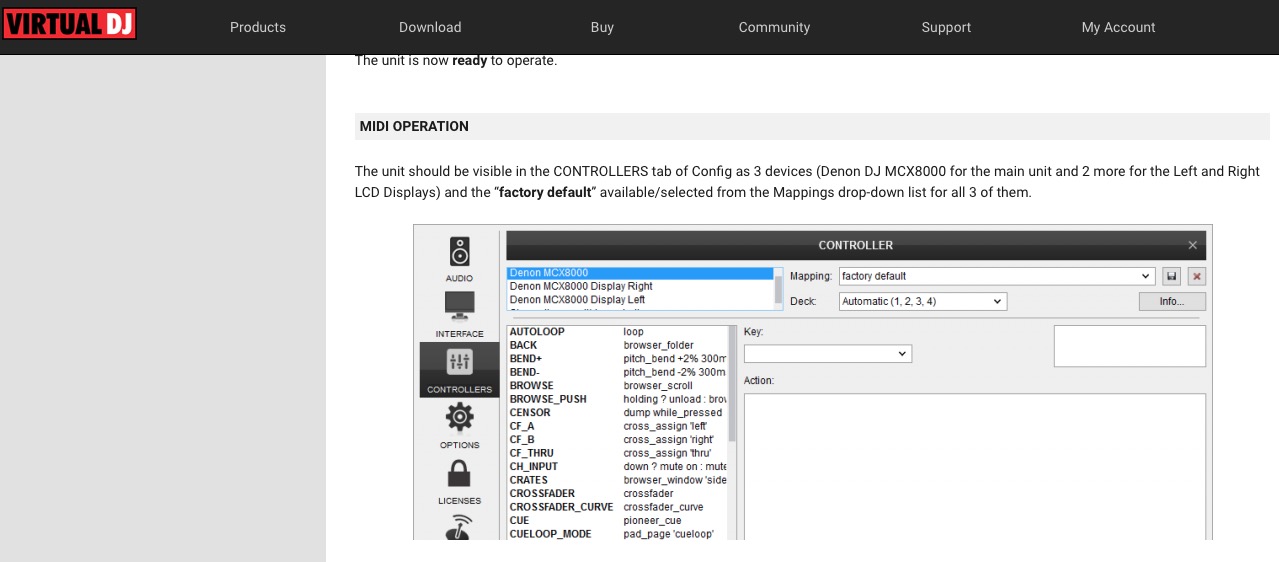This screenshot has width=1279, height=562.
Task: Open the Community menu
Action: pyautogui.click(x=774, y=27)
